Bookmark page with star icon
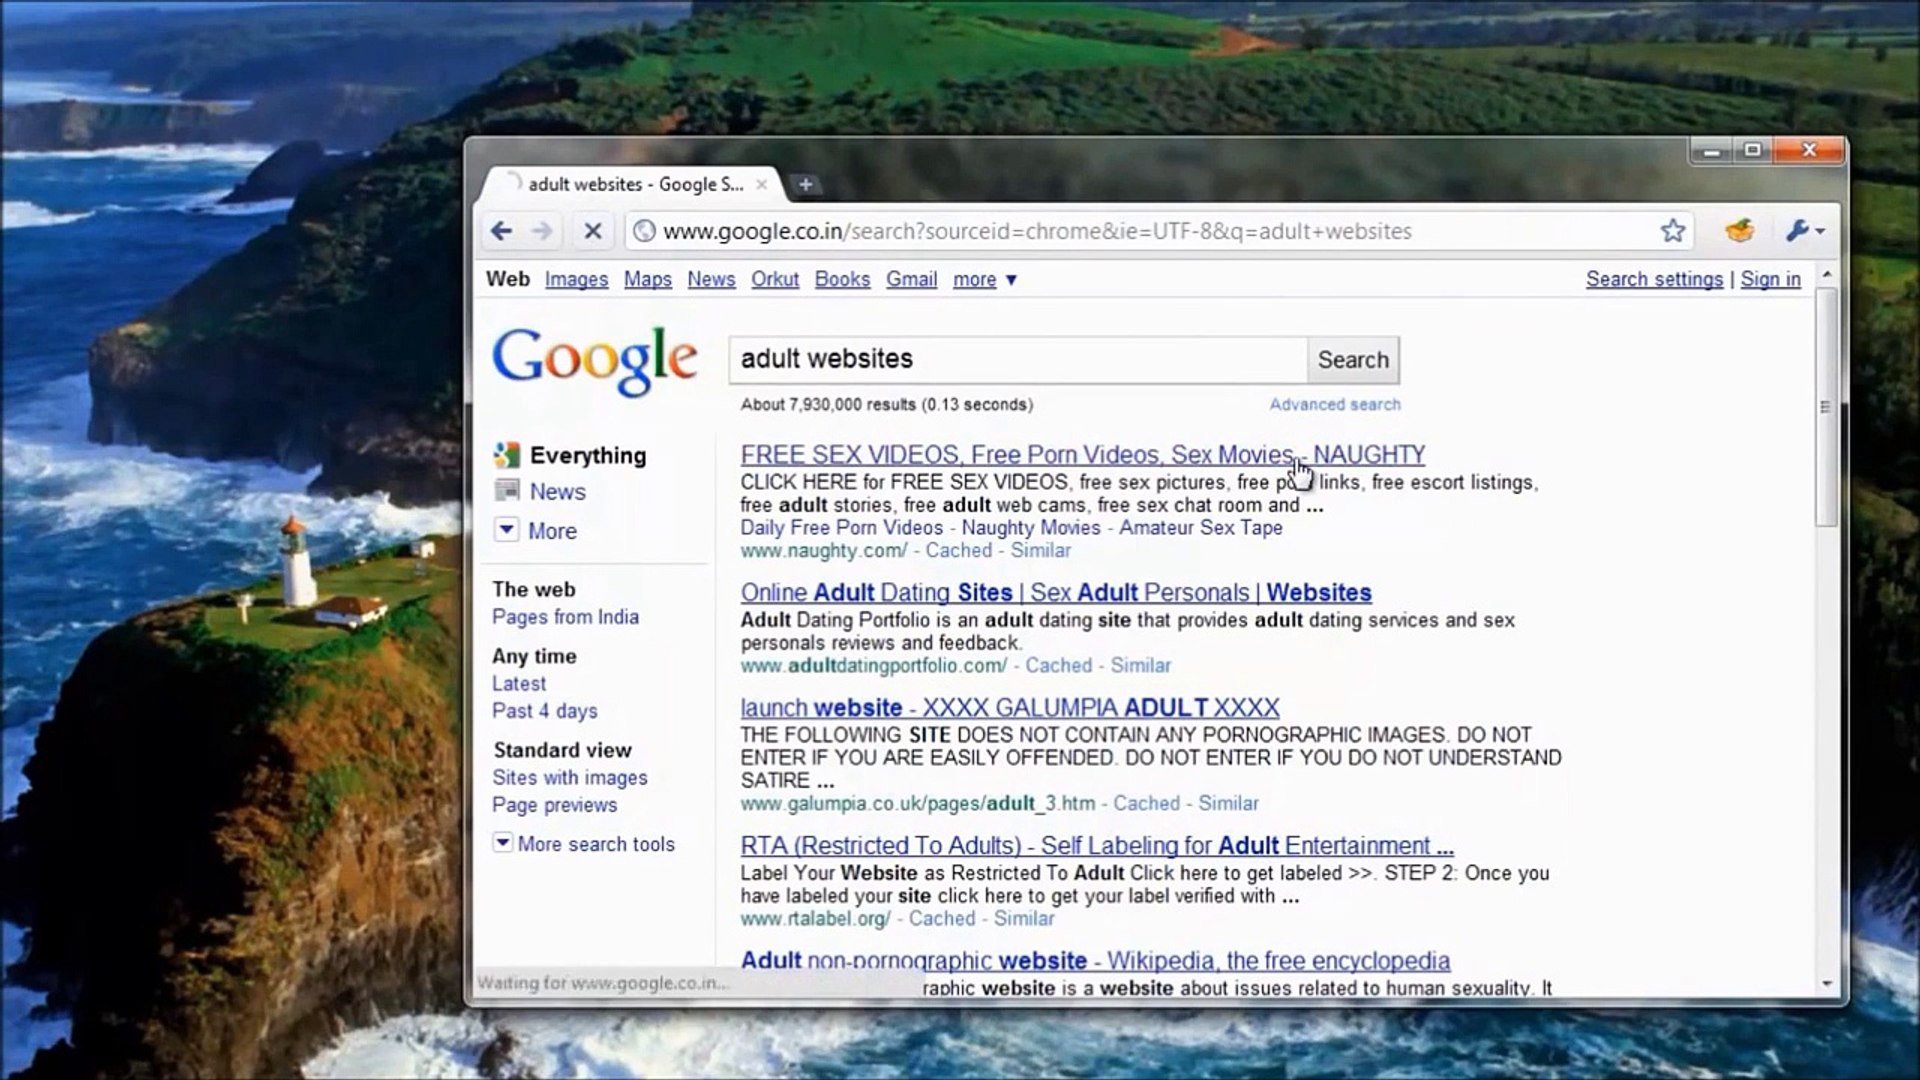1920x1080 pixels. coord(1672,231)
